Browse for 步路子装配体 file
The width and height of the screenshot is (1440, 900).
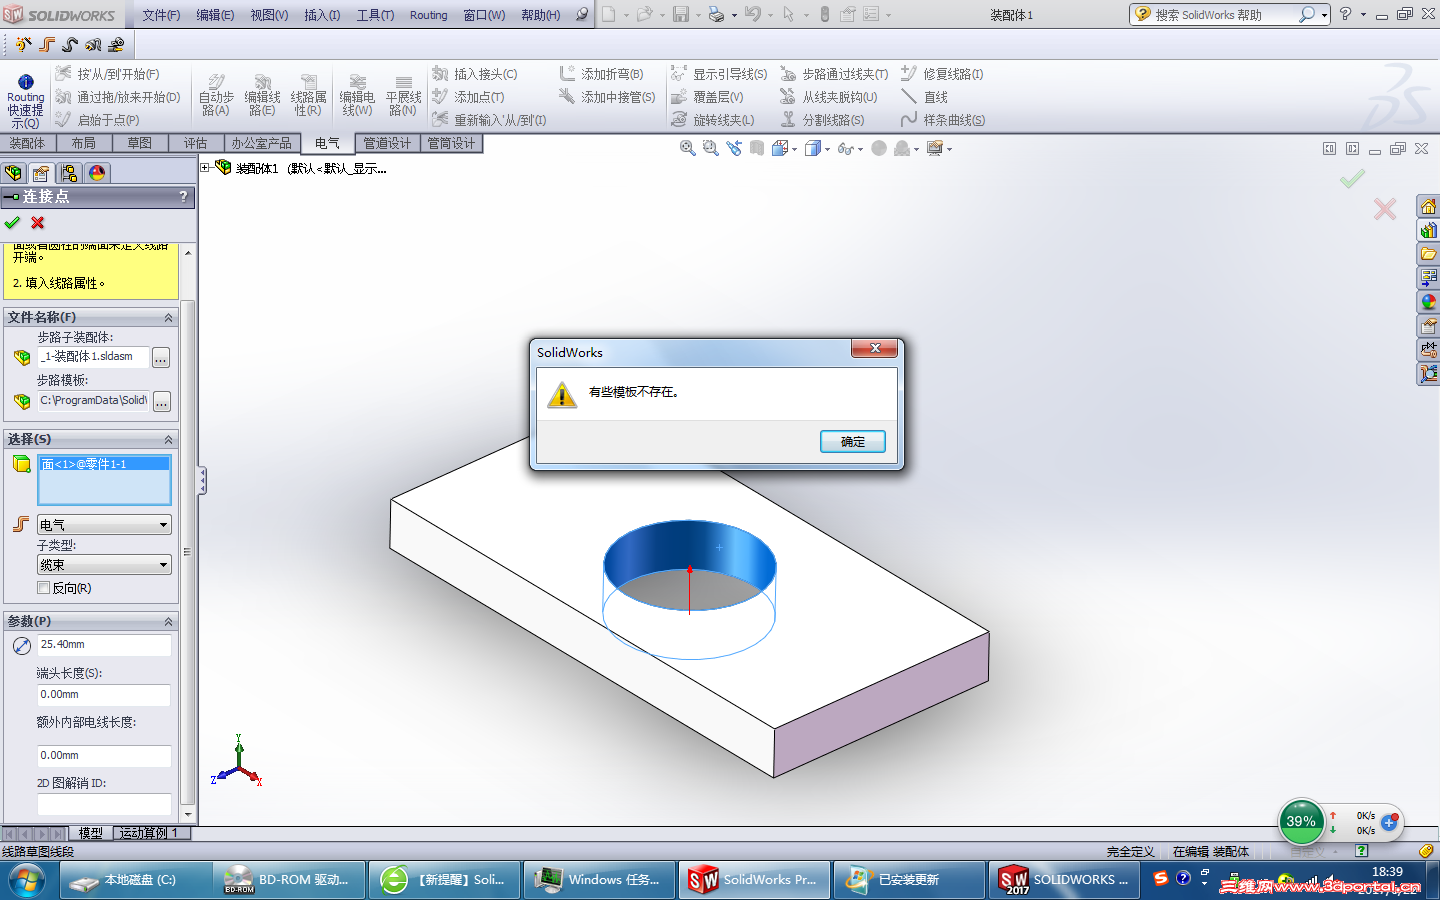click(161, 358)
